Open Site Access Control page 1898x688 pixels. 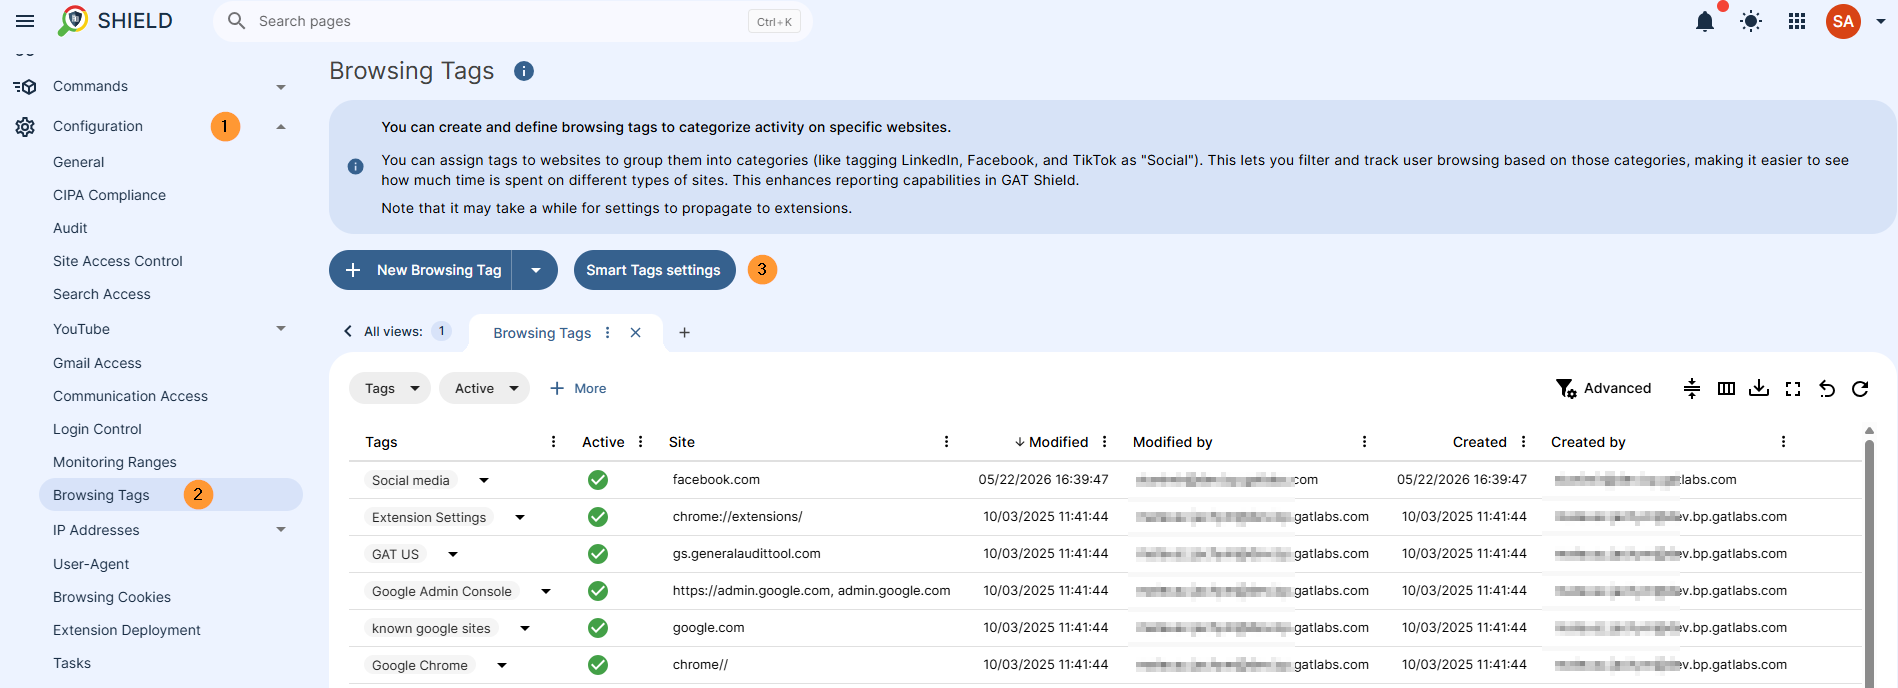118,261
